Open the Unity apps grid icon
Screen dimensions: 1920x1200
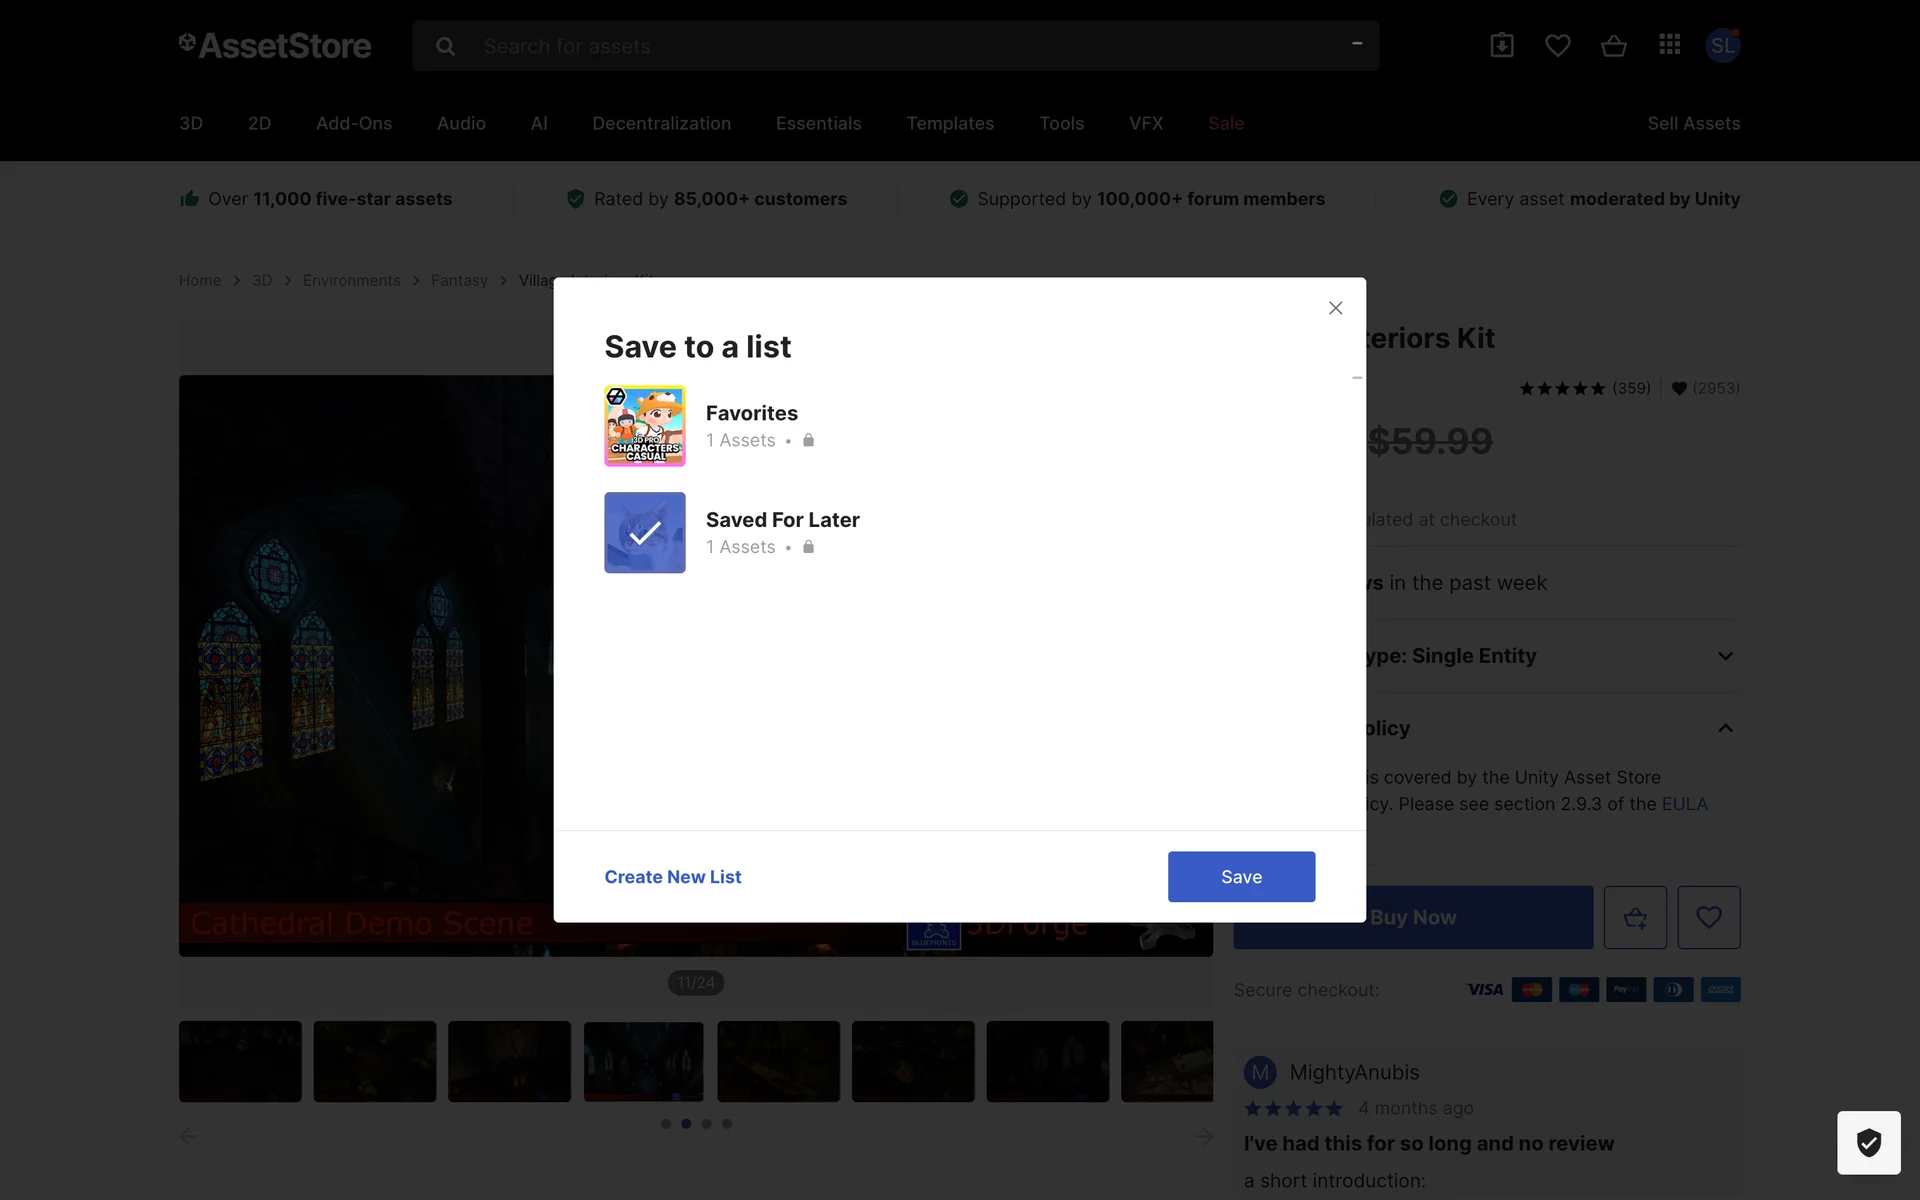click(x=1669, y=45)
